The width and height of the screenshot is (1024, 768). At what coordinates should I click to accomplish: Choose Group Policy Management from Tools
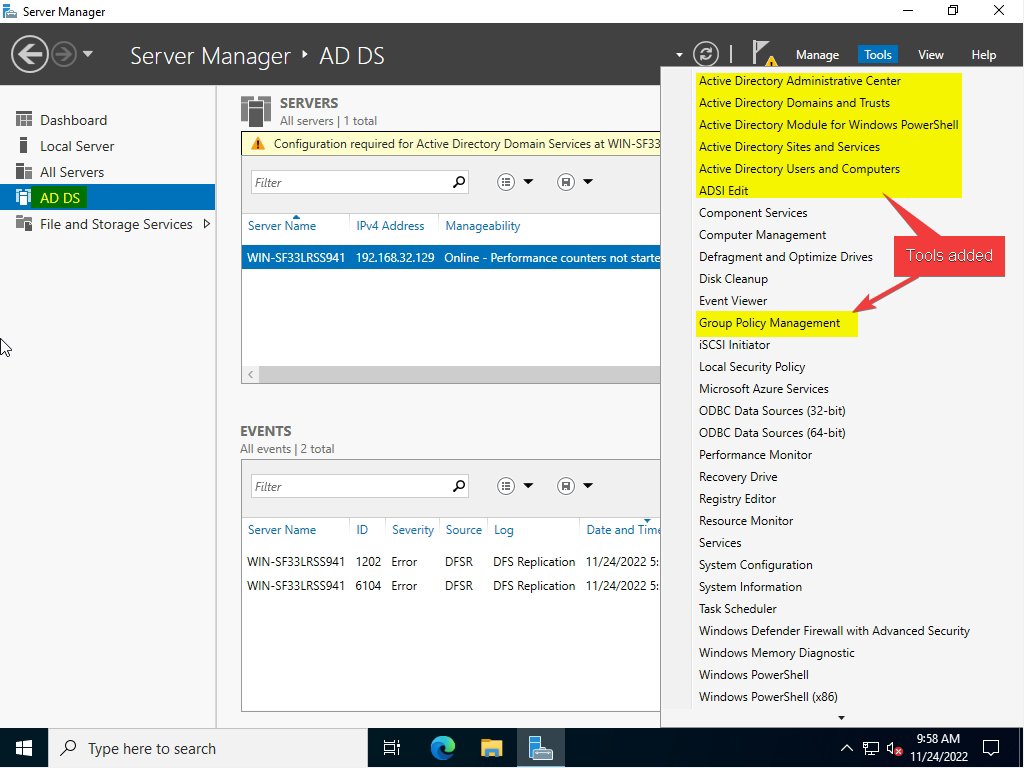tap(769, 323)
